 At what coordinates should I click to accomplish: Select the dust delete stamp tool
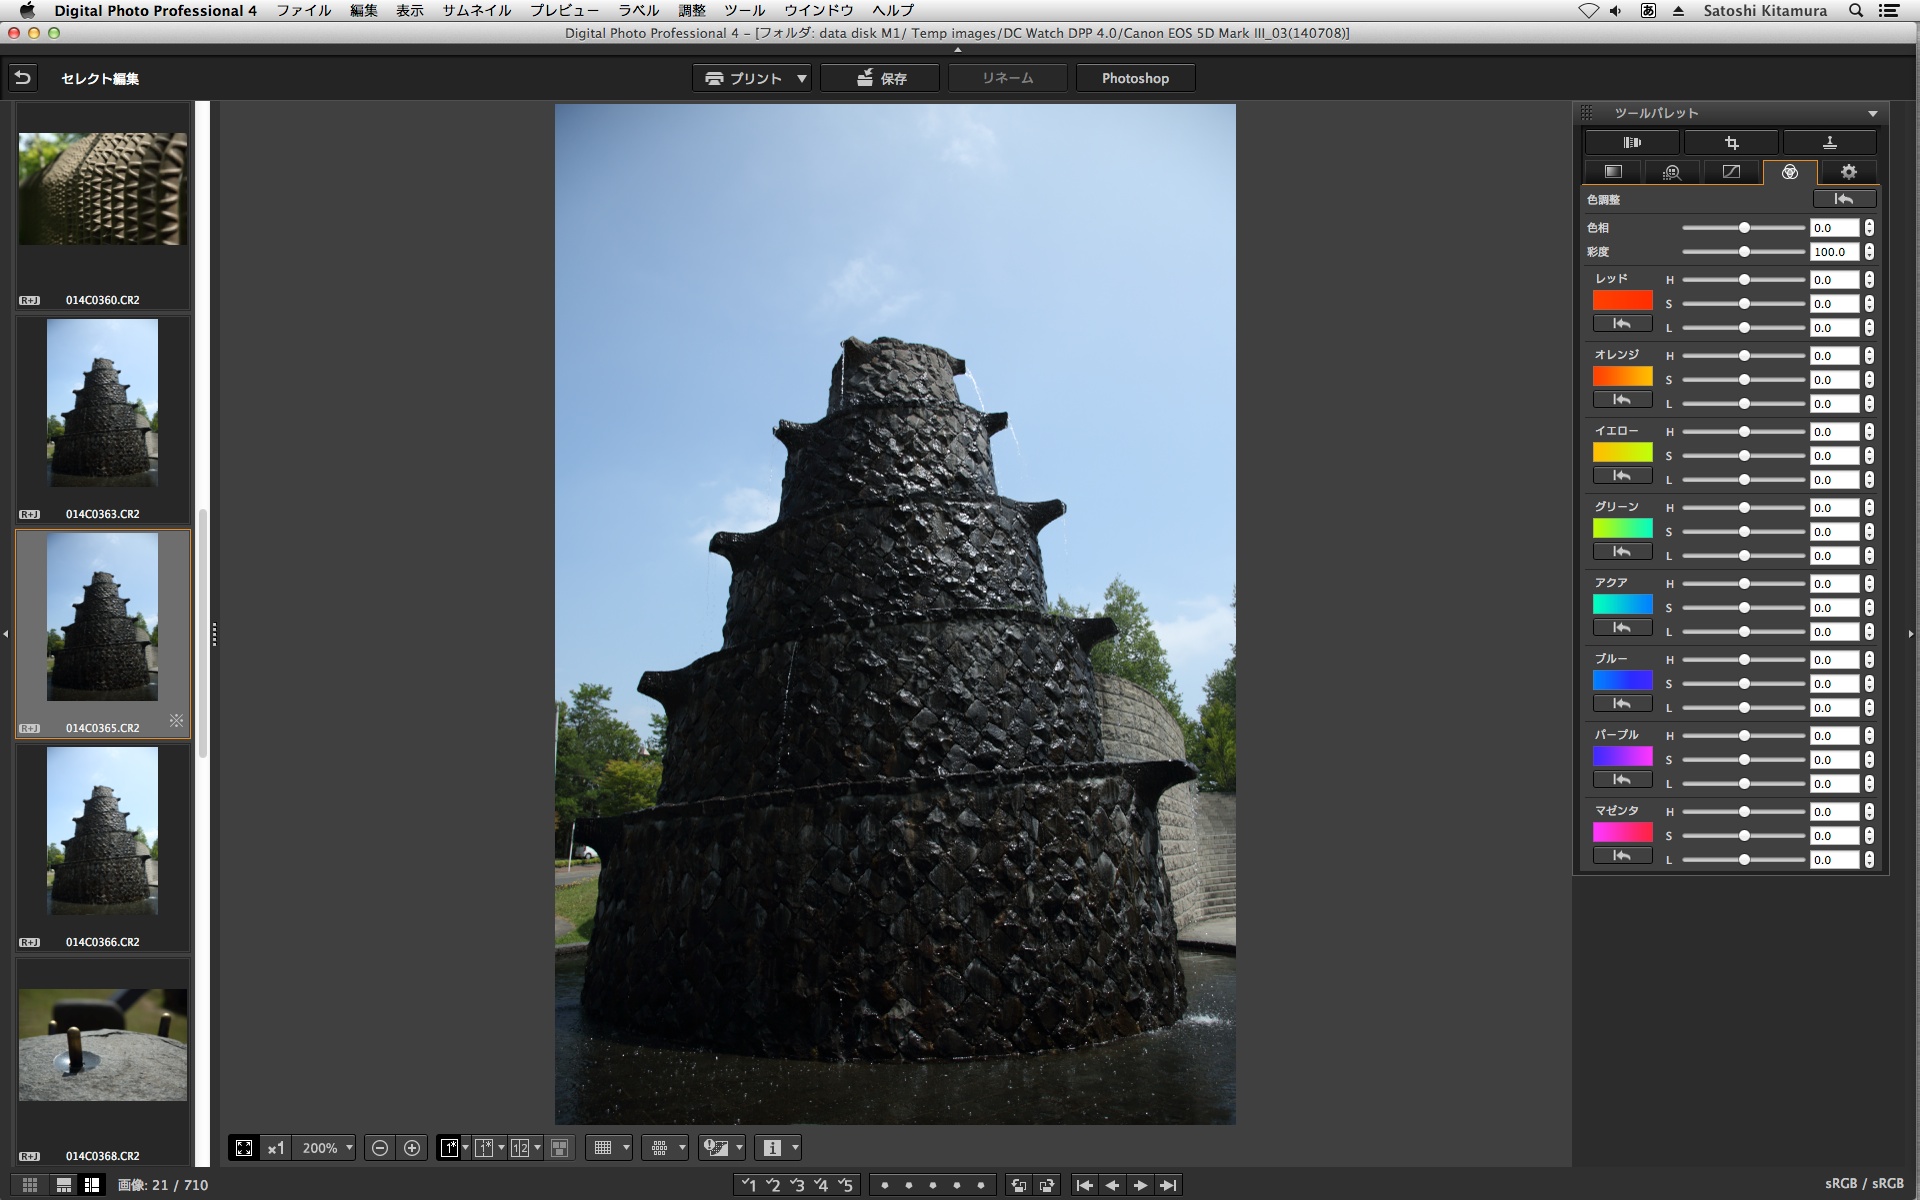click(x=1829, y=143)
